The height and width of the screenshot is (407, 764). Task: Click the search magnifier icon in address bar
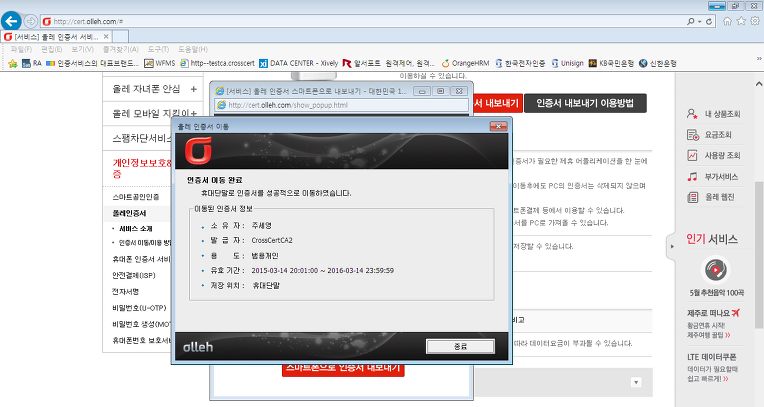(x=691, y=21)
